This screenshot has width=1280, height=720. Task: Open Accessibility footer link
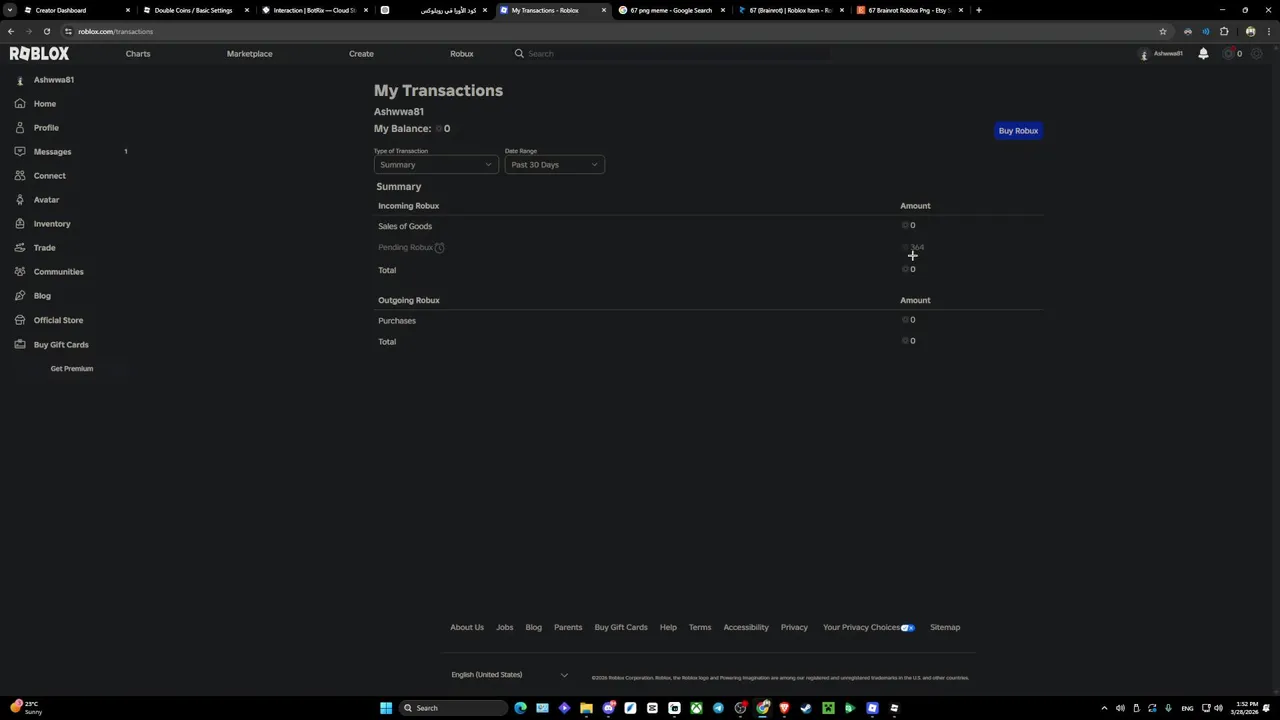click(x=746, y=627)
